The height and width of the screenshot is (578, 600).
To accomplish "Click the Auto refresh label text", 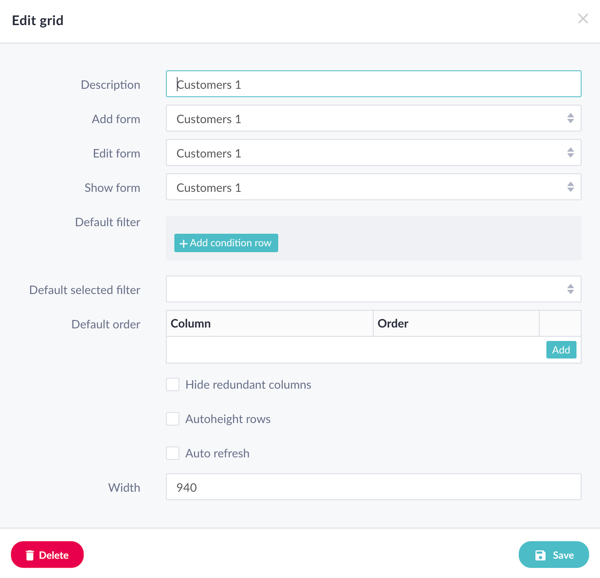I will 217,453.
